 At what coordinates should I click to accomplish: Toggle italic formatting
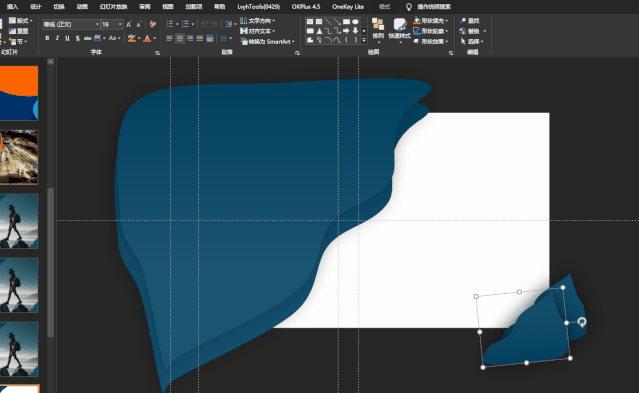(57, 38)
